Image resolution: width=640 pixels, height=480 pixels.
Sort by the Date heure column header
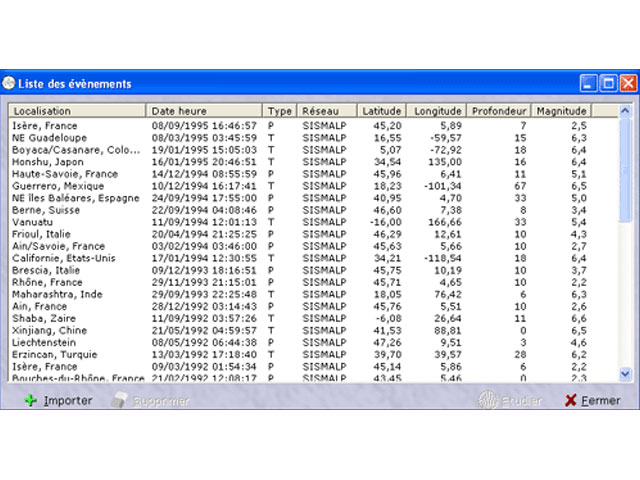[205, 111]
